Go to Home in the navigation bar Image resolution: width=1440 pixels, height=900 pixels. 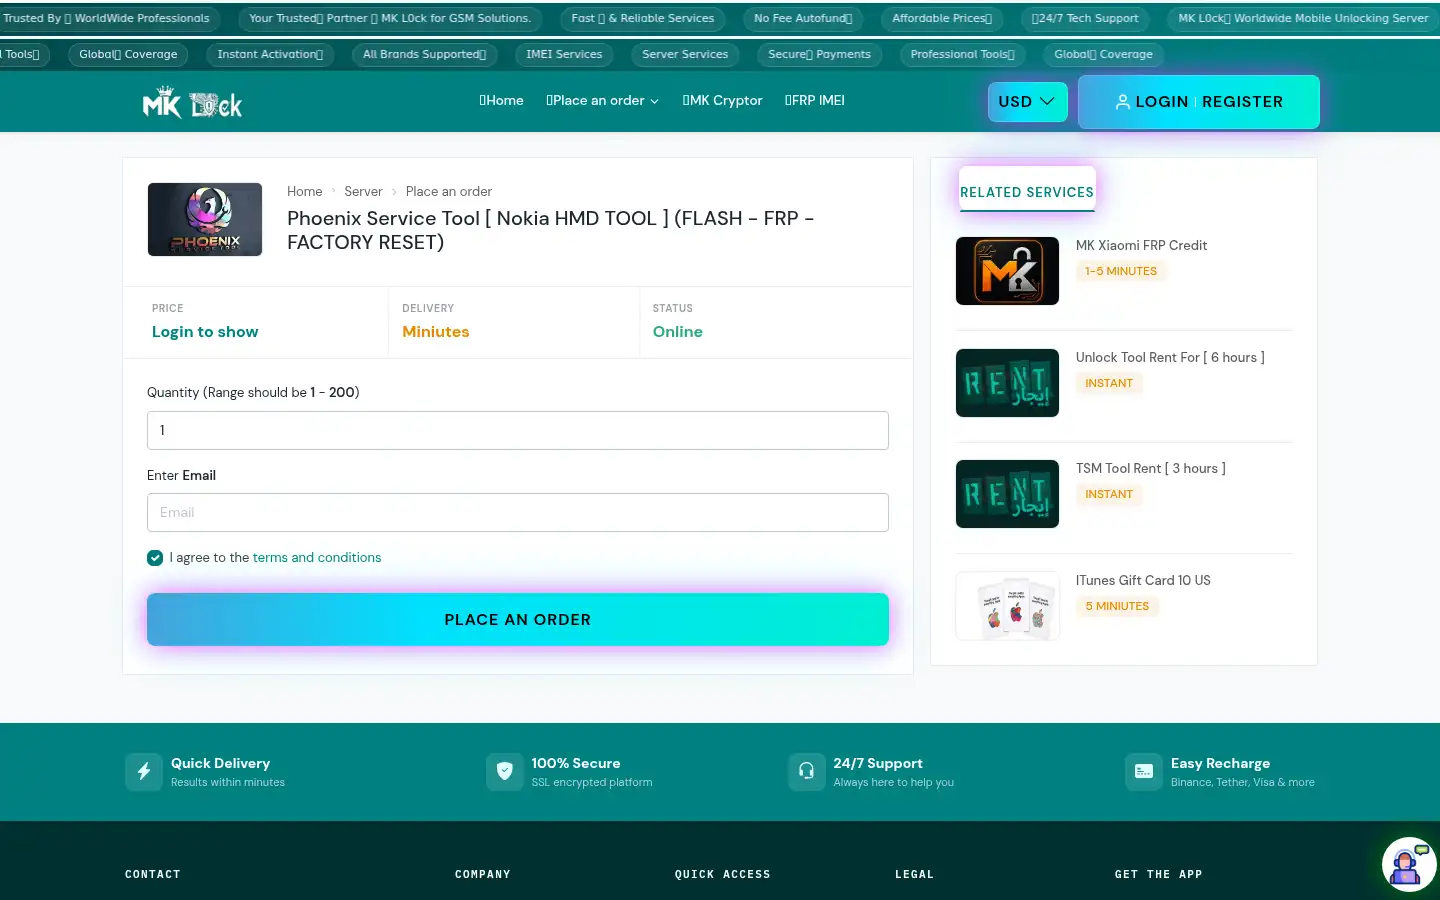tap(501, 101)
